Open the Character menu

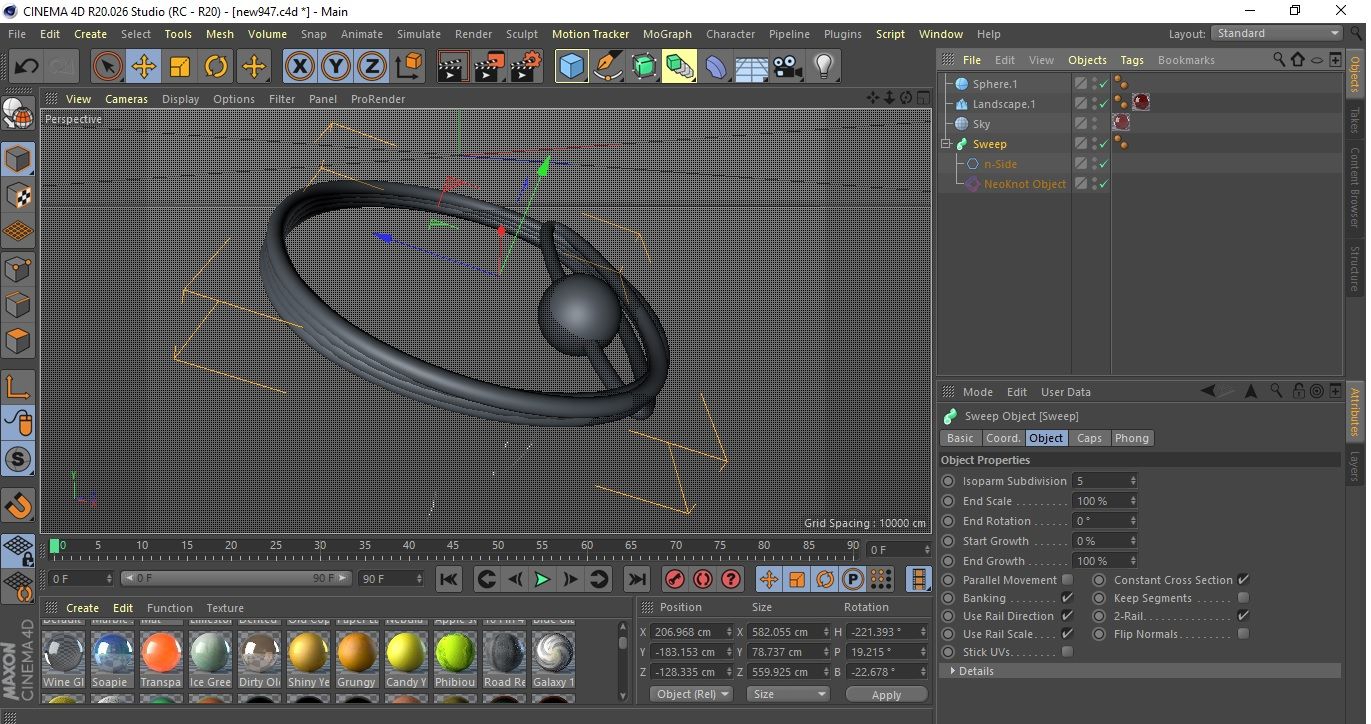click(730, 34)
